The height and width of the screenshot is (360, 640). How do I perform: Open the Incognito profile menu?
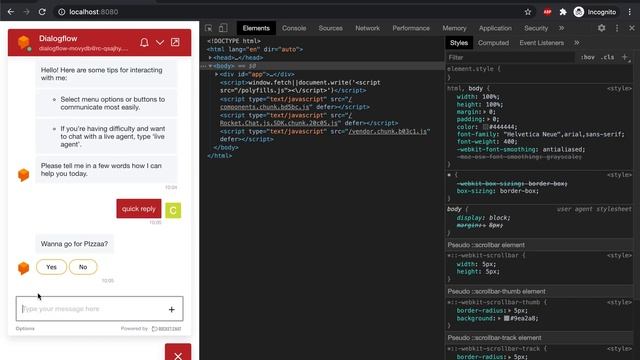(595, 12)
